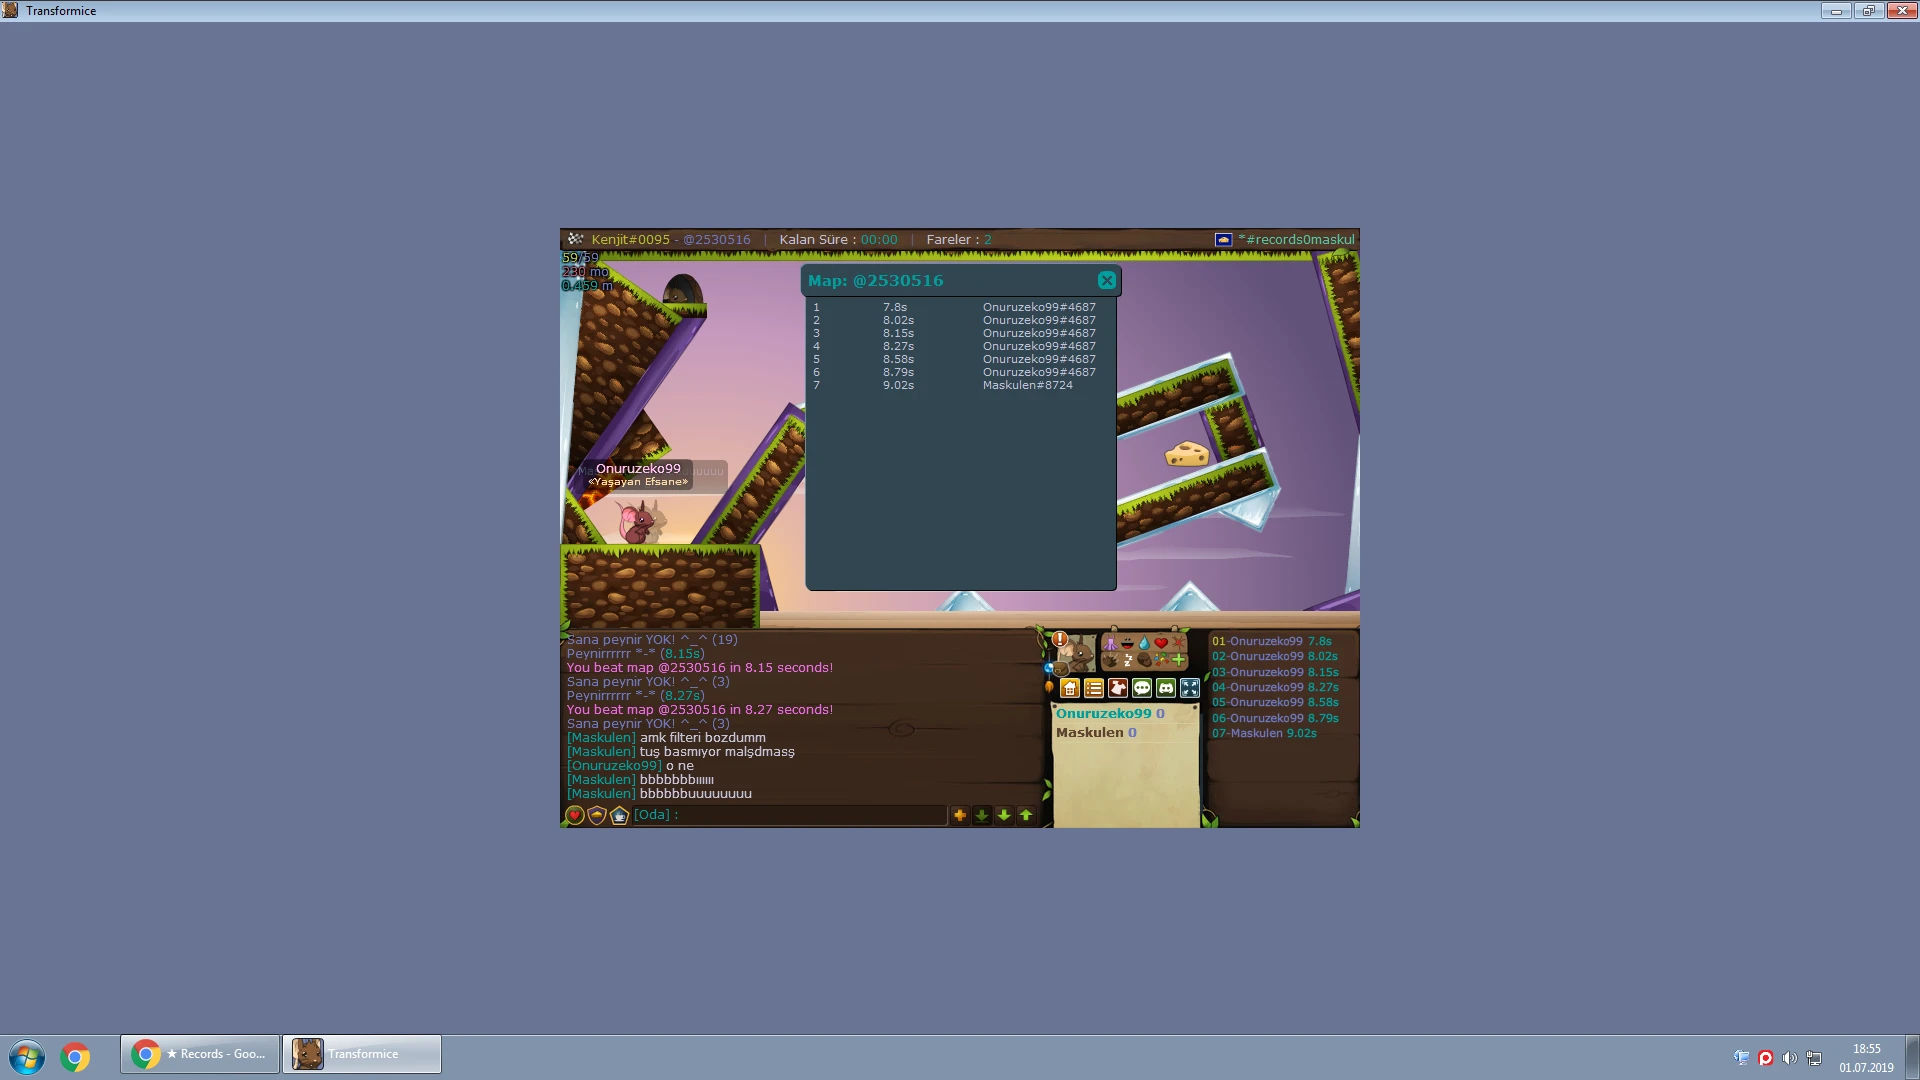Open the mouse avatar profile portrait

[1078, 655]
